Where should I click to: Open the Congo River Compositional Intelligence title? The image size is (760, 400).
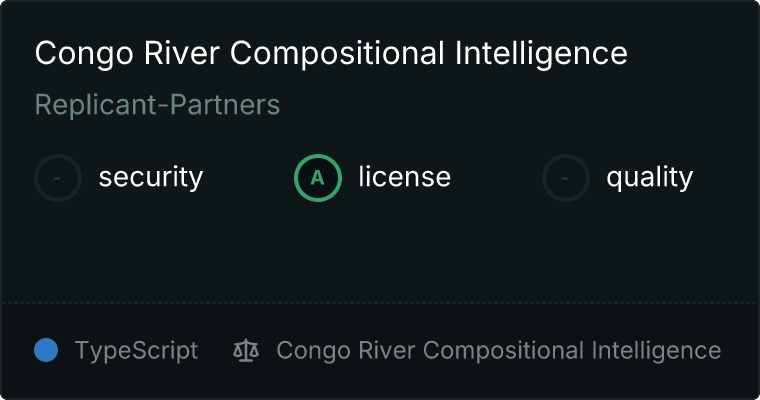click(331, 53)
